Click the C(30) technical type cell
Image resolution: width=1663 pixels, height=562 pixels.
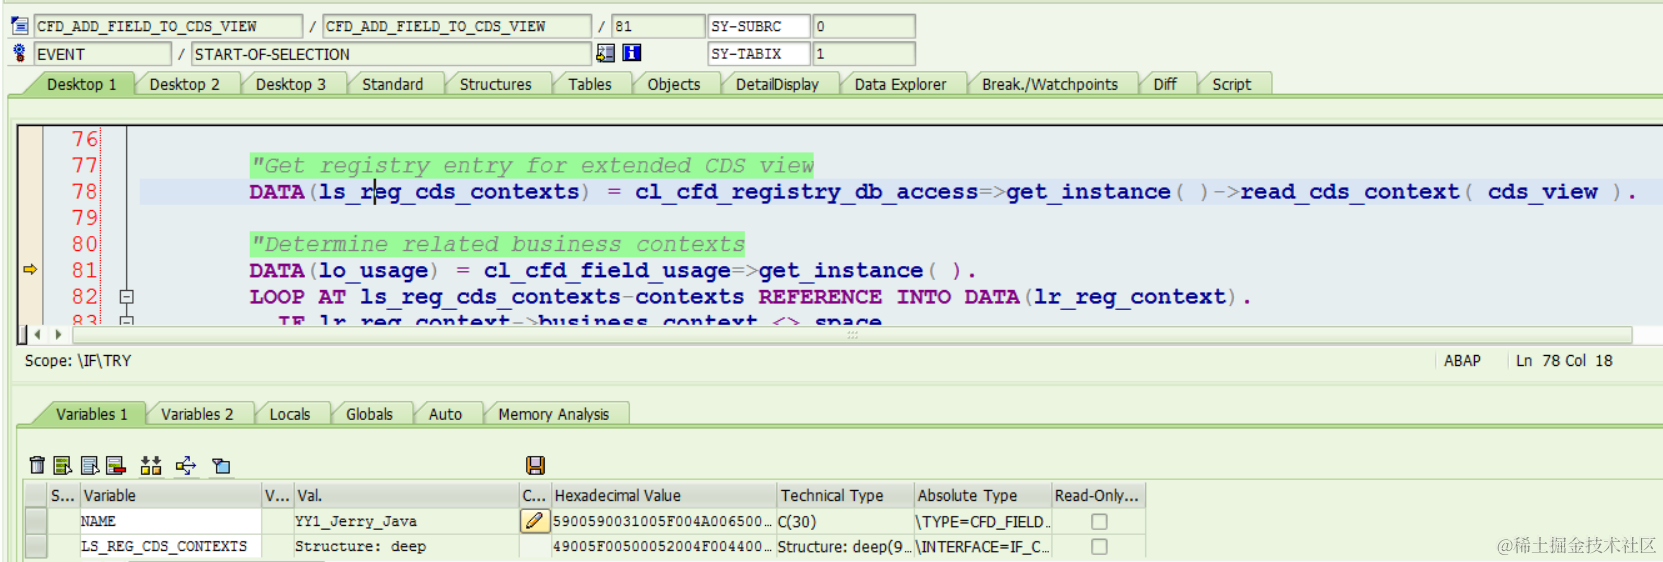[845, 521]
